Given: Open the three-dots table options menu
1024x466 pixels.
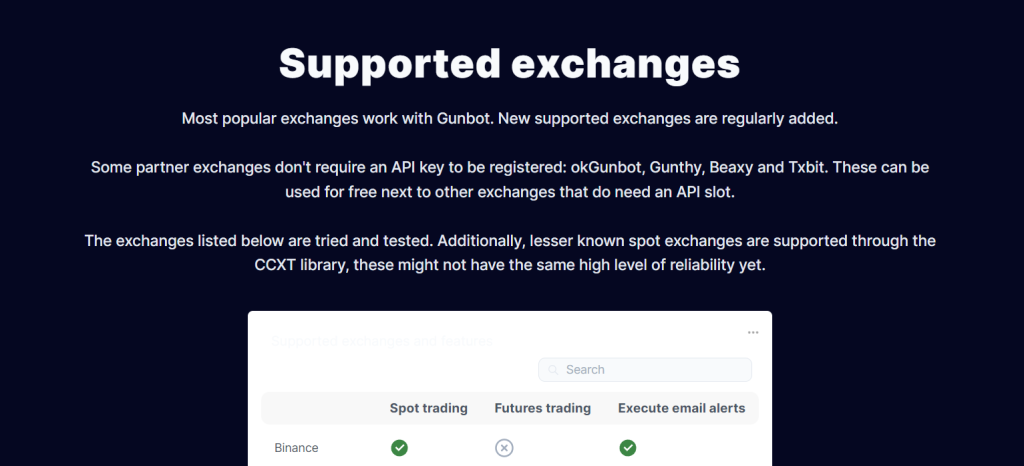Looking at the screenshot, I should tap(753, 332).
